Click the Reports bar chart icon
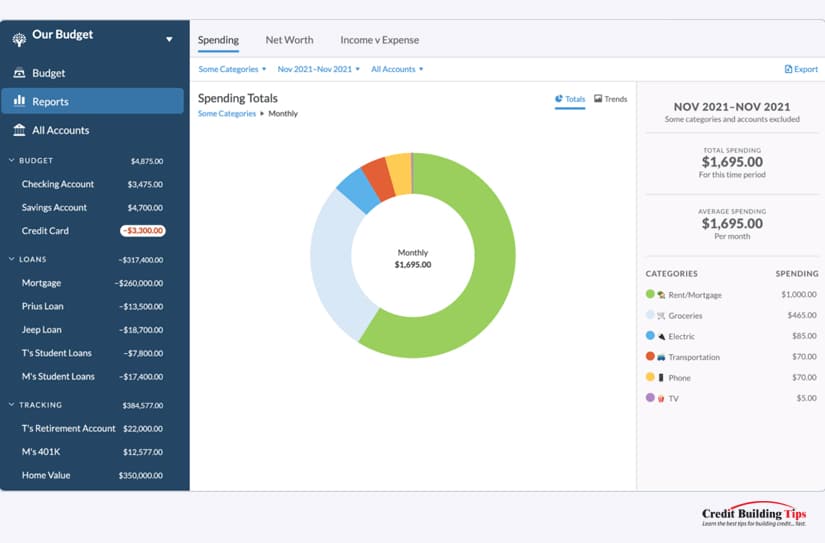Image resolution: width=825 pixels, height=543 pixels. pyautogui.click(x=19, y=100)
